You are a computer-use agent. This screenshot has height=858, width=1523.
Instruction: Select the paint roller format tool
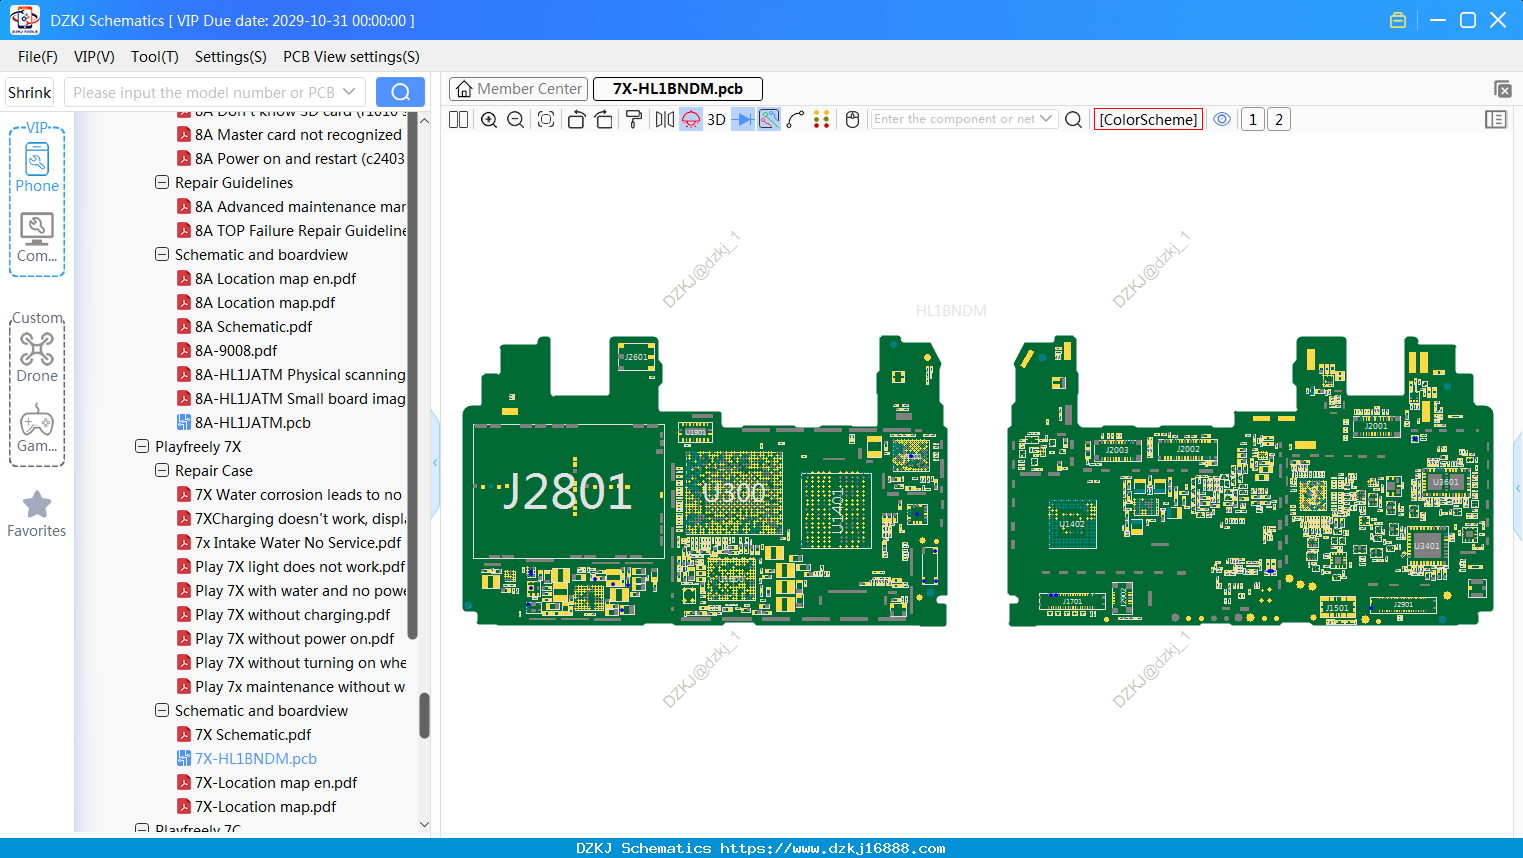[x=634, y=120]
